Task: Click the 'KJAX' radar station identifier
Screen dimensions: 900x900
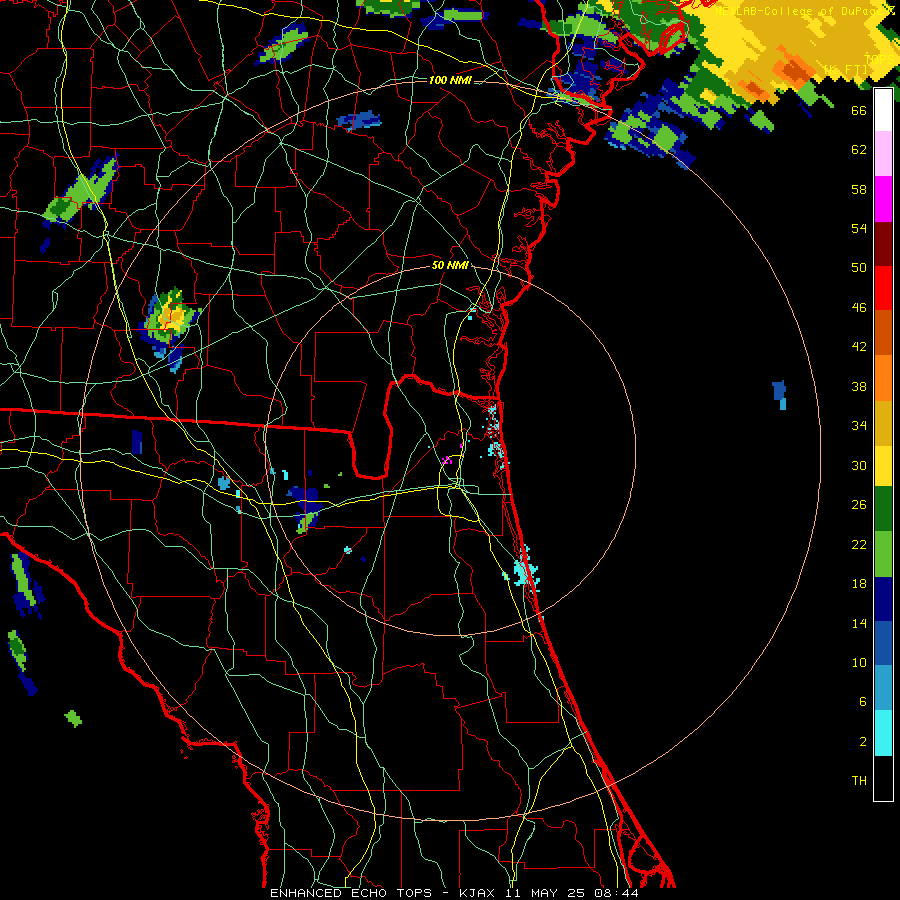Action: click(x=479, y=893)
